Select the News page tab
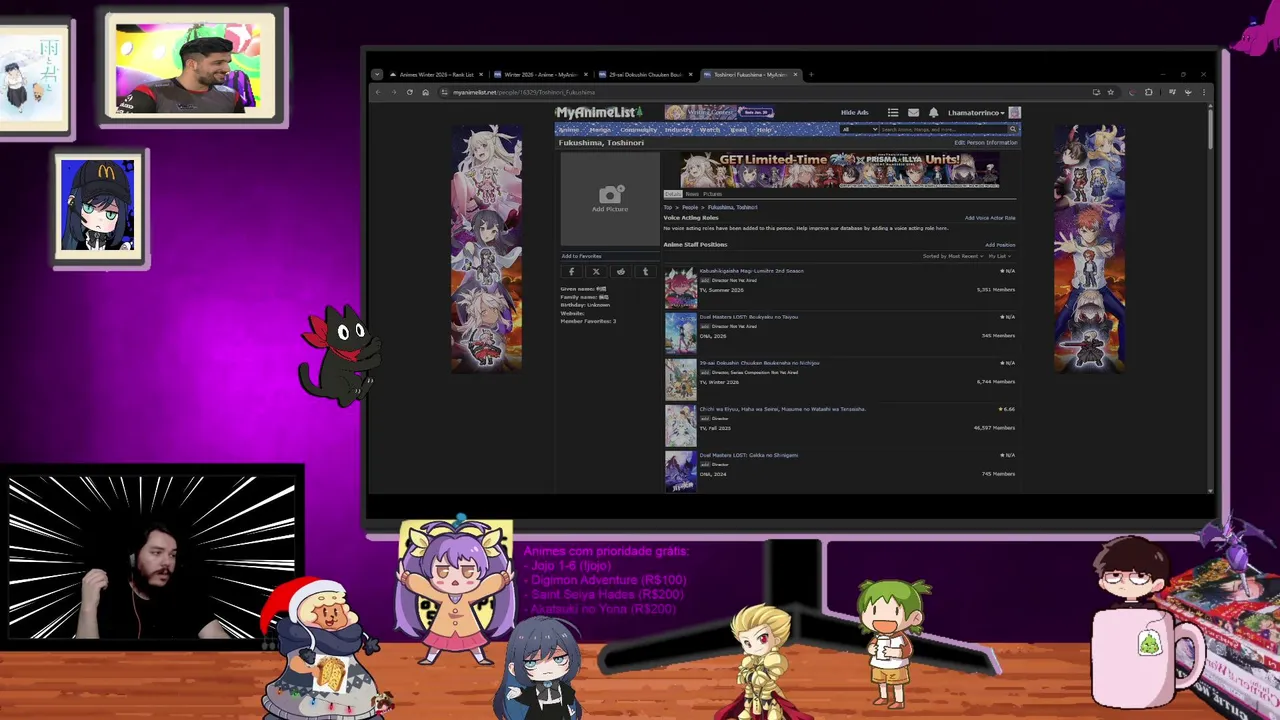 (x=692, y=194)
